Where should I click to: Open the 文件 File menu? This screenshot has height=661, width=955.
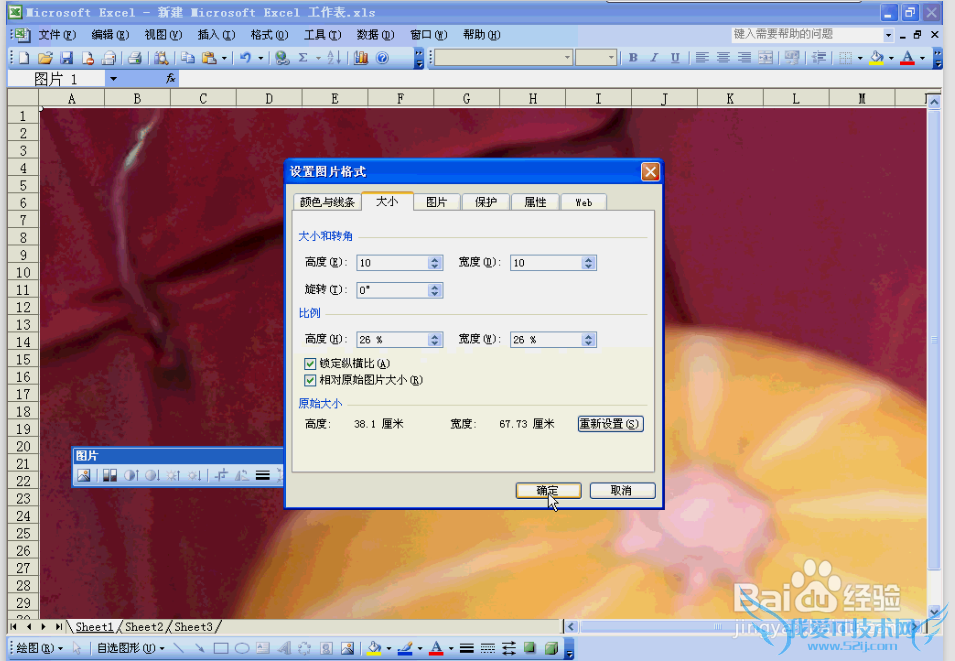tap(57, 35)
